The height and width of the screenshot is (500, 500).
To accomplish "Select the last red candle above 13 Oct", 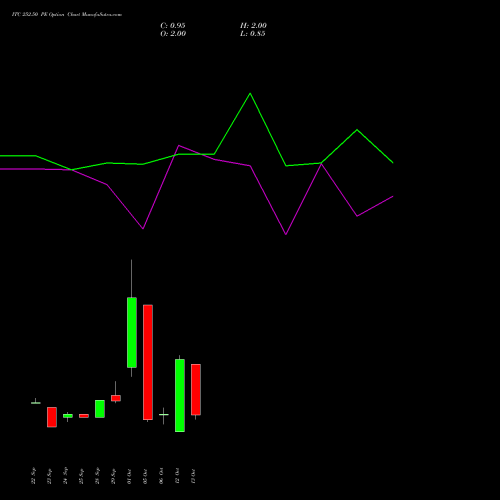I will (x=196, y=389).
